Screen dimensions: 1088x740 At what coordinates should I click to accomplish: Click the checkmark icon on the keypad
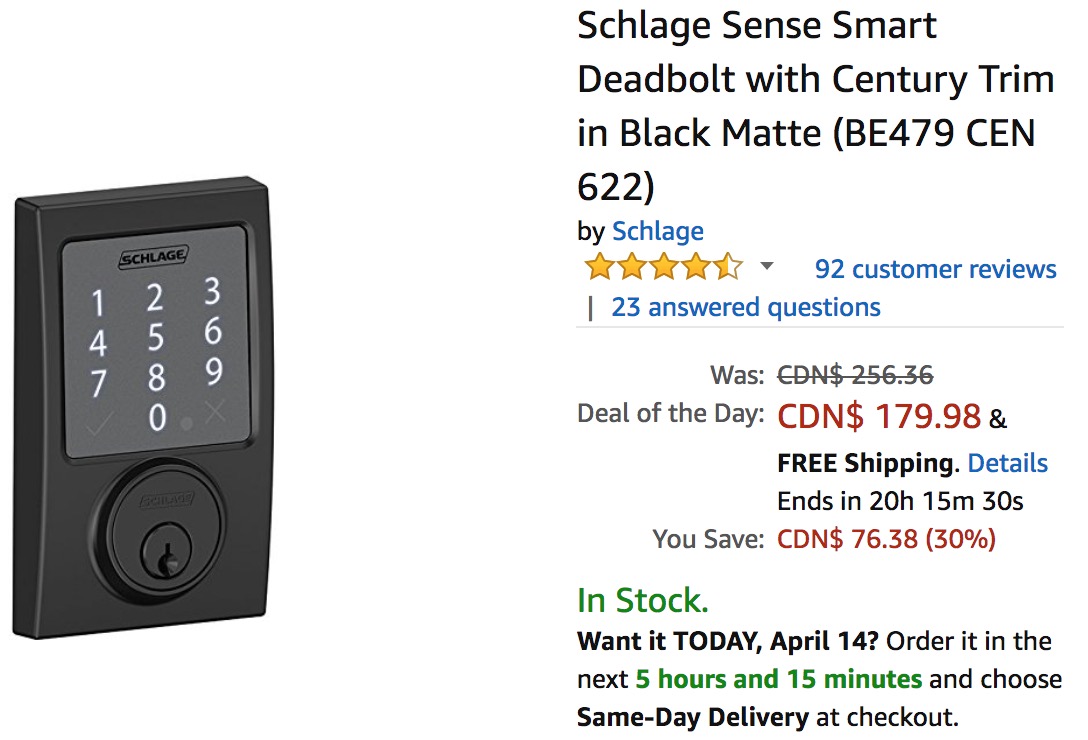(x=99, y=423)
